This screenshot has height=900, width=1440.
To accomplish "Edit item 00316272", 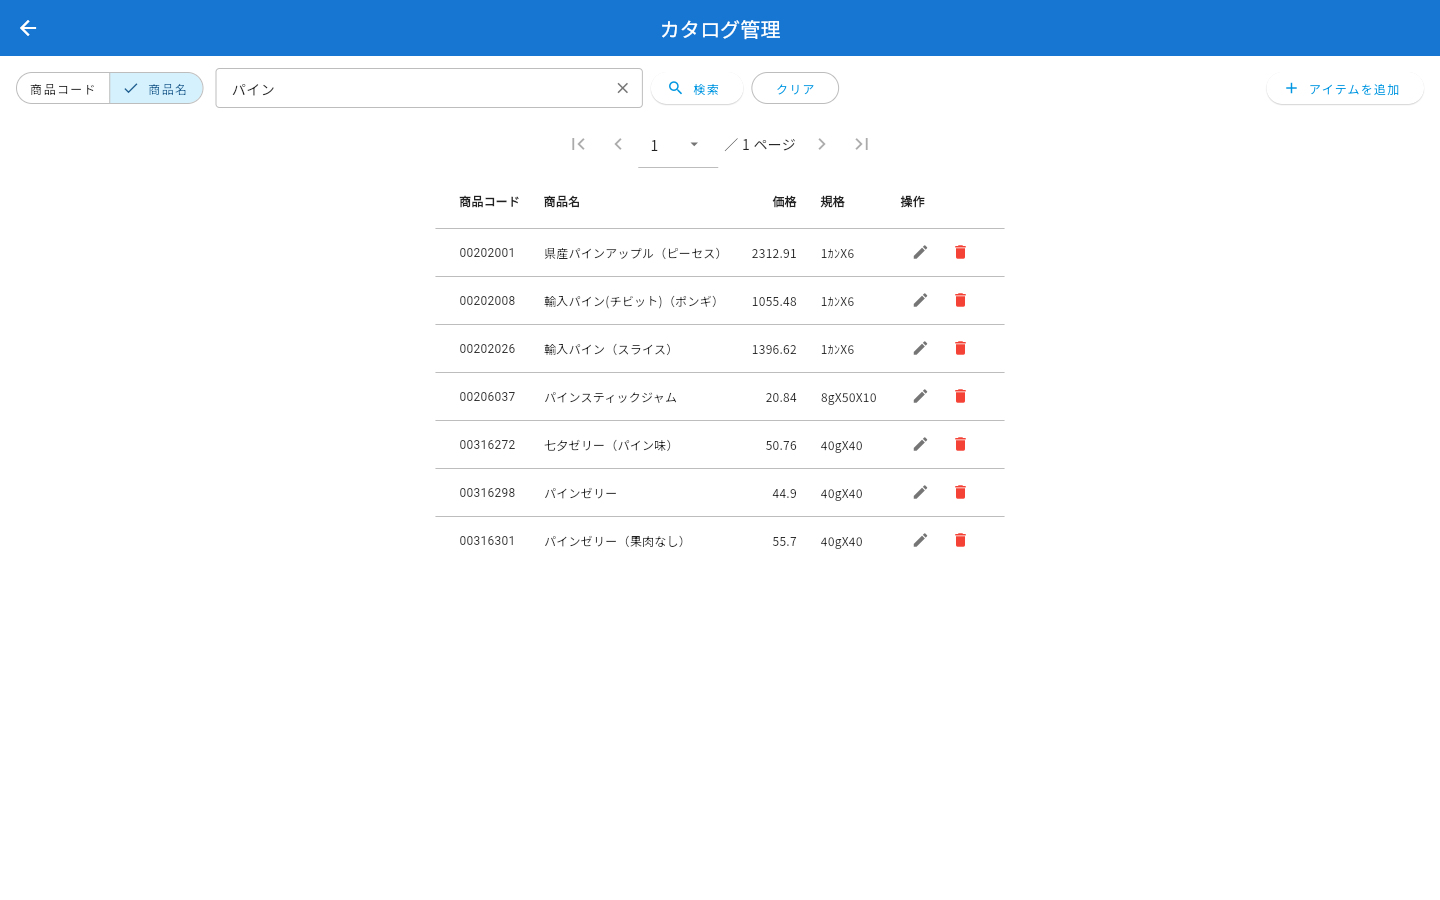I will 920,444.
